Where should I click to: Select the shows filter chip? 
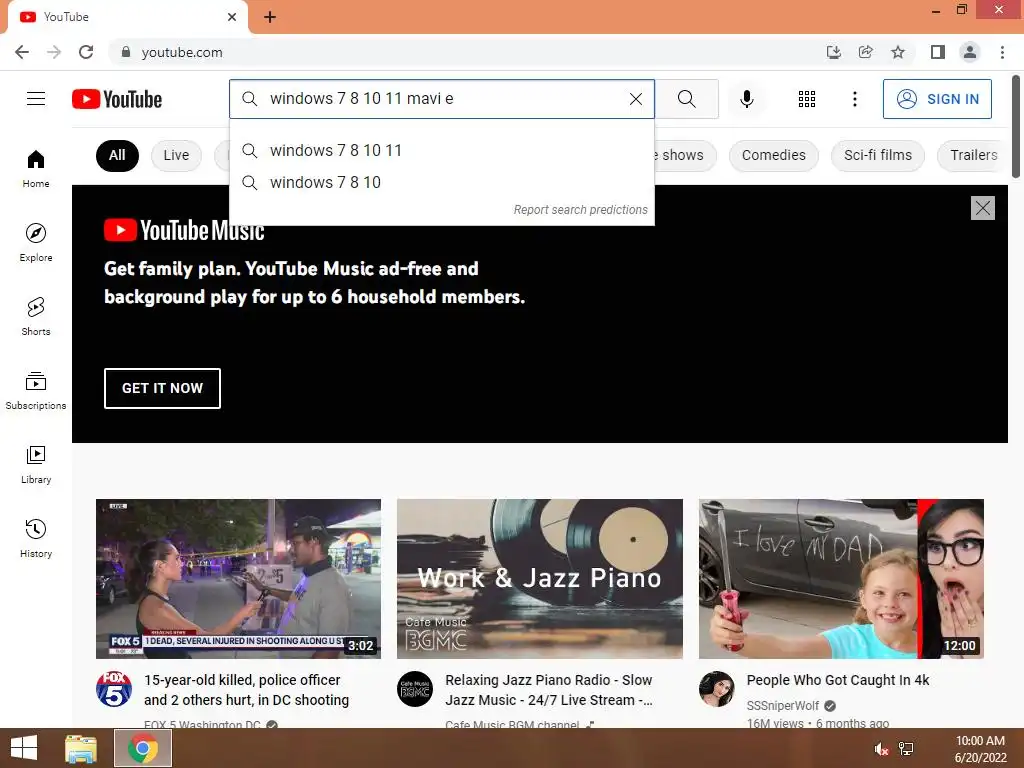(x=684, y=155)
